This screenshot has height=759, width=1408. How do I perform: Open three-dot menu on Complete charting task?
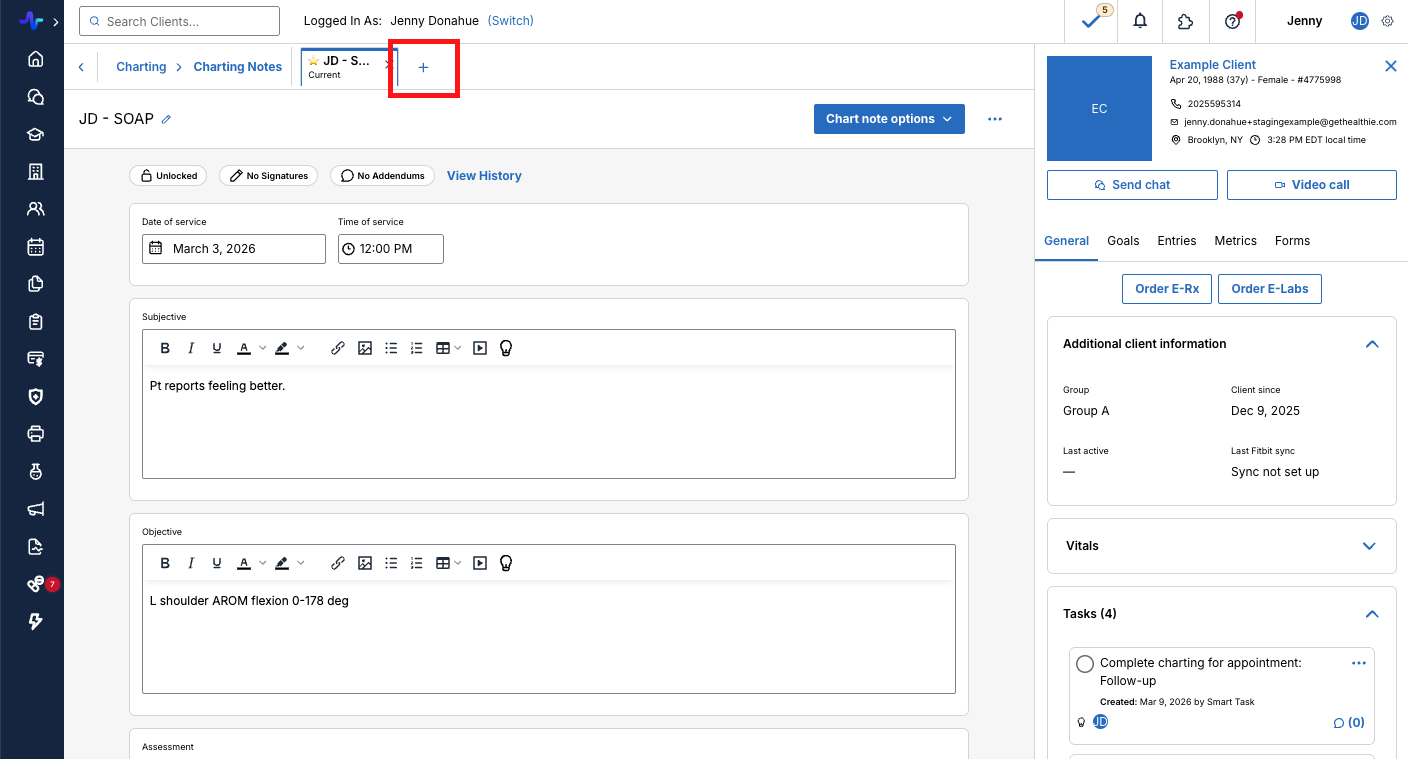point(1358,663)
